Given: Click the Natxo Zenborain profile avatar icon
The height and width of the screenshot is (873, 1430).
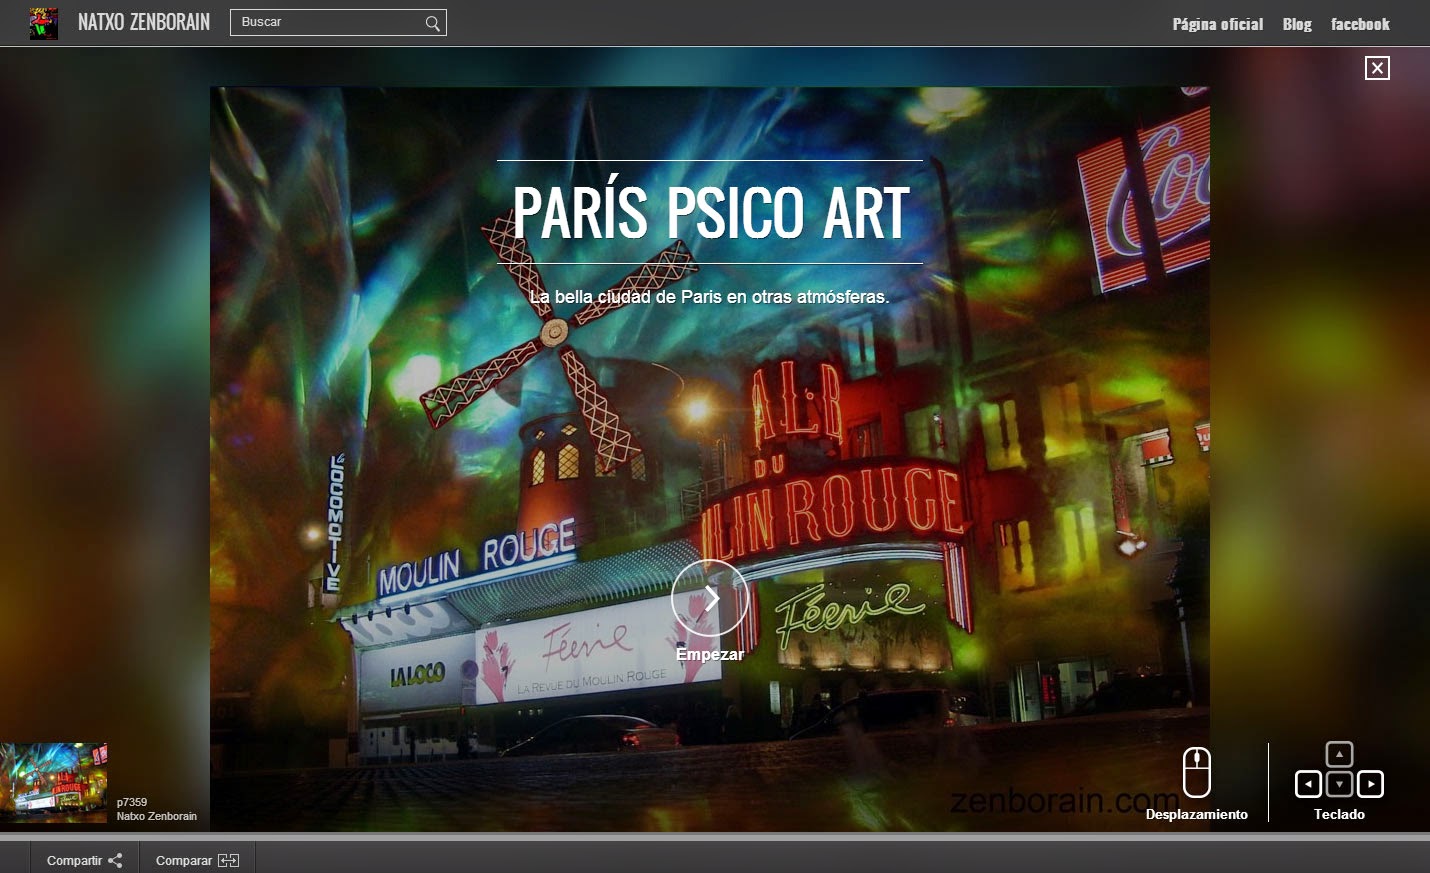Looking at the screenshot, I should (x=43, y=23).
